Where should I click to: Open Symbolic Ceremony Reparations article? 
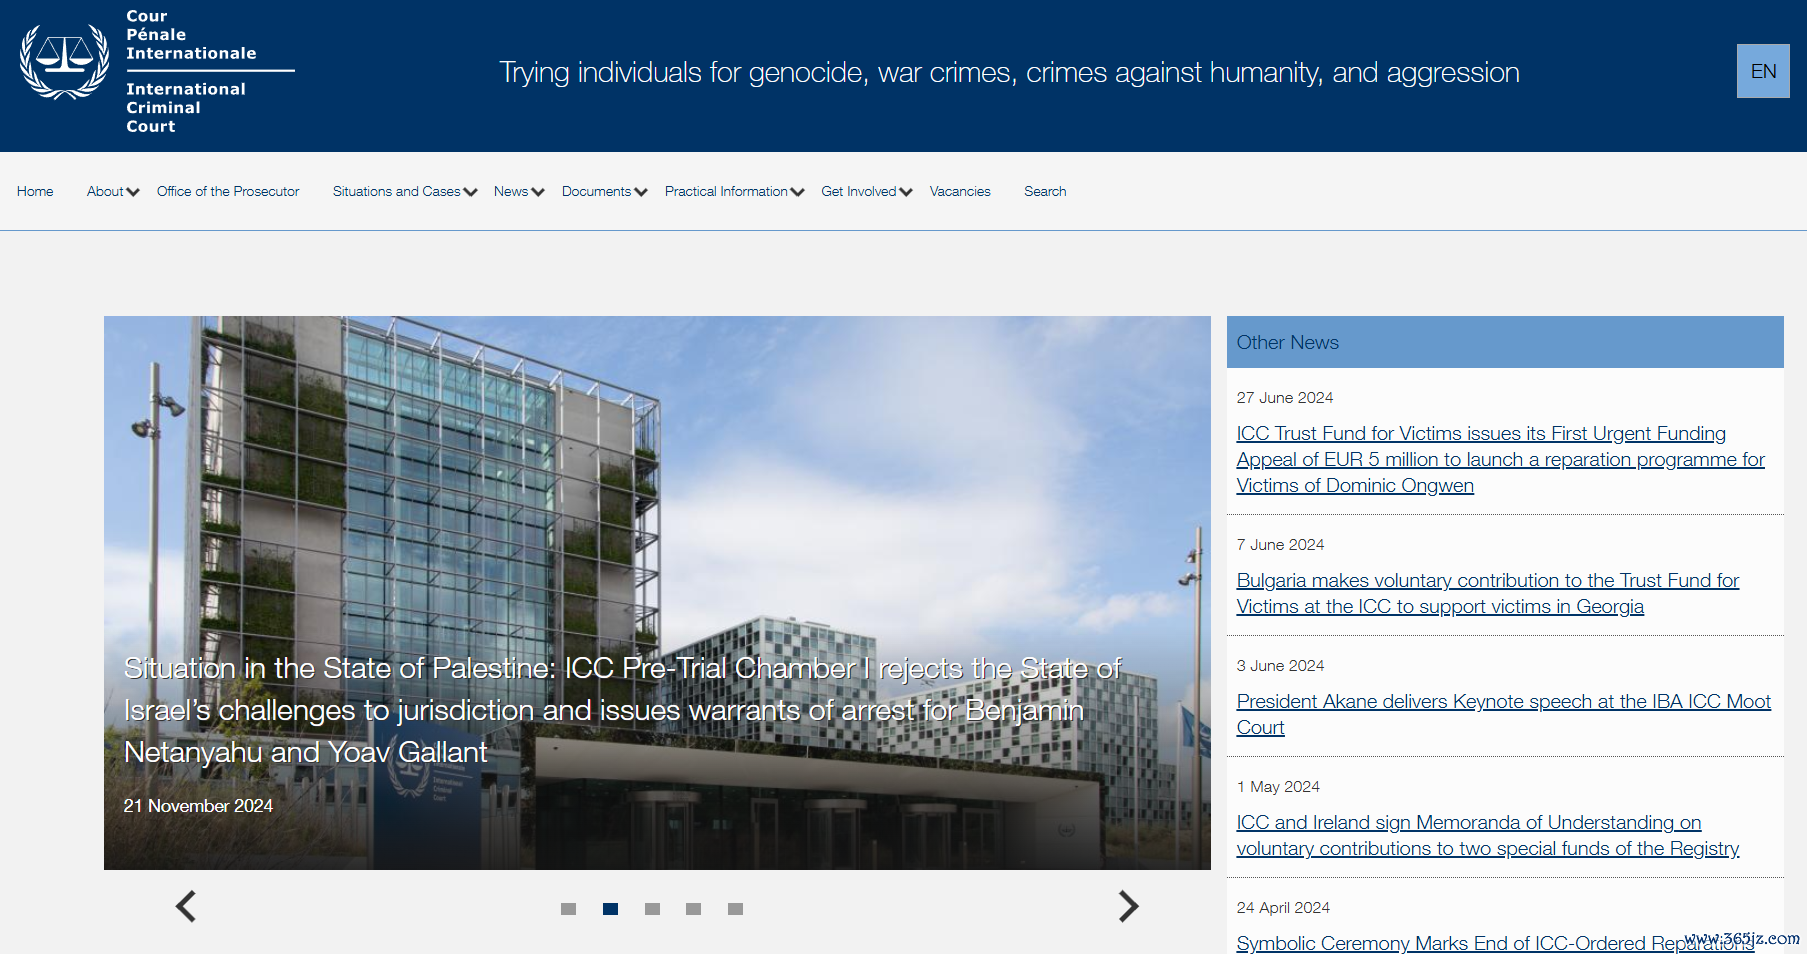click(1495, 943)
